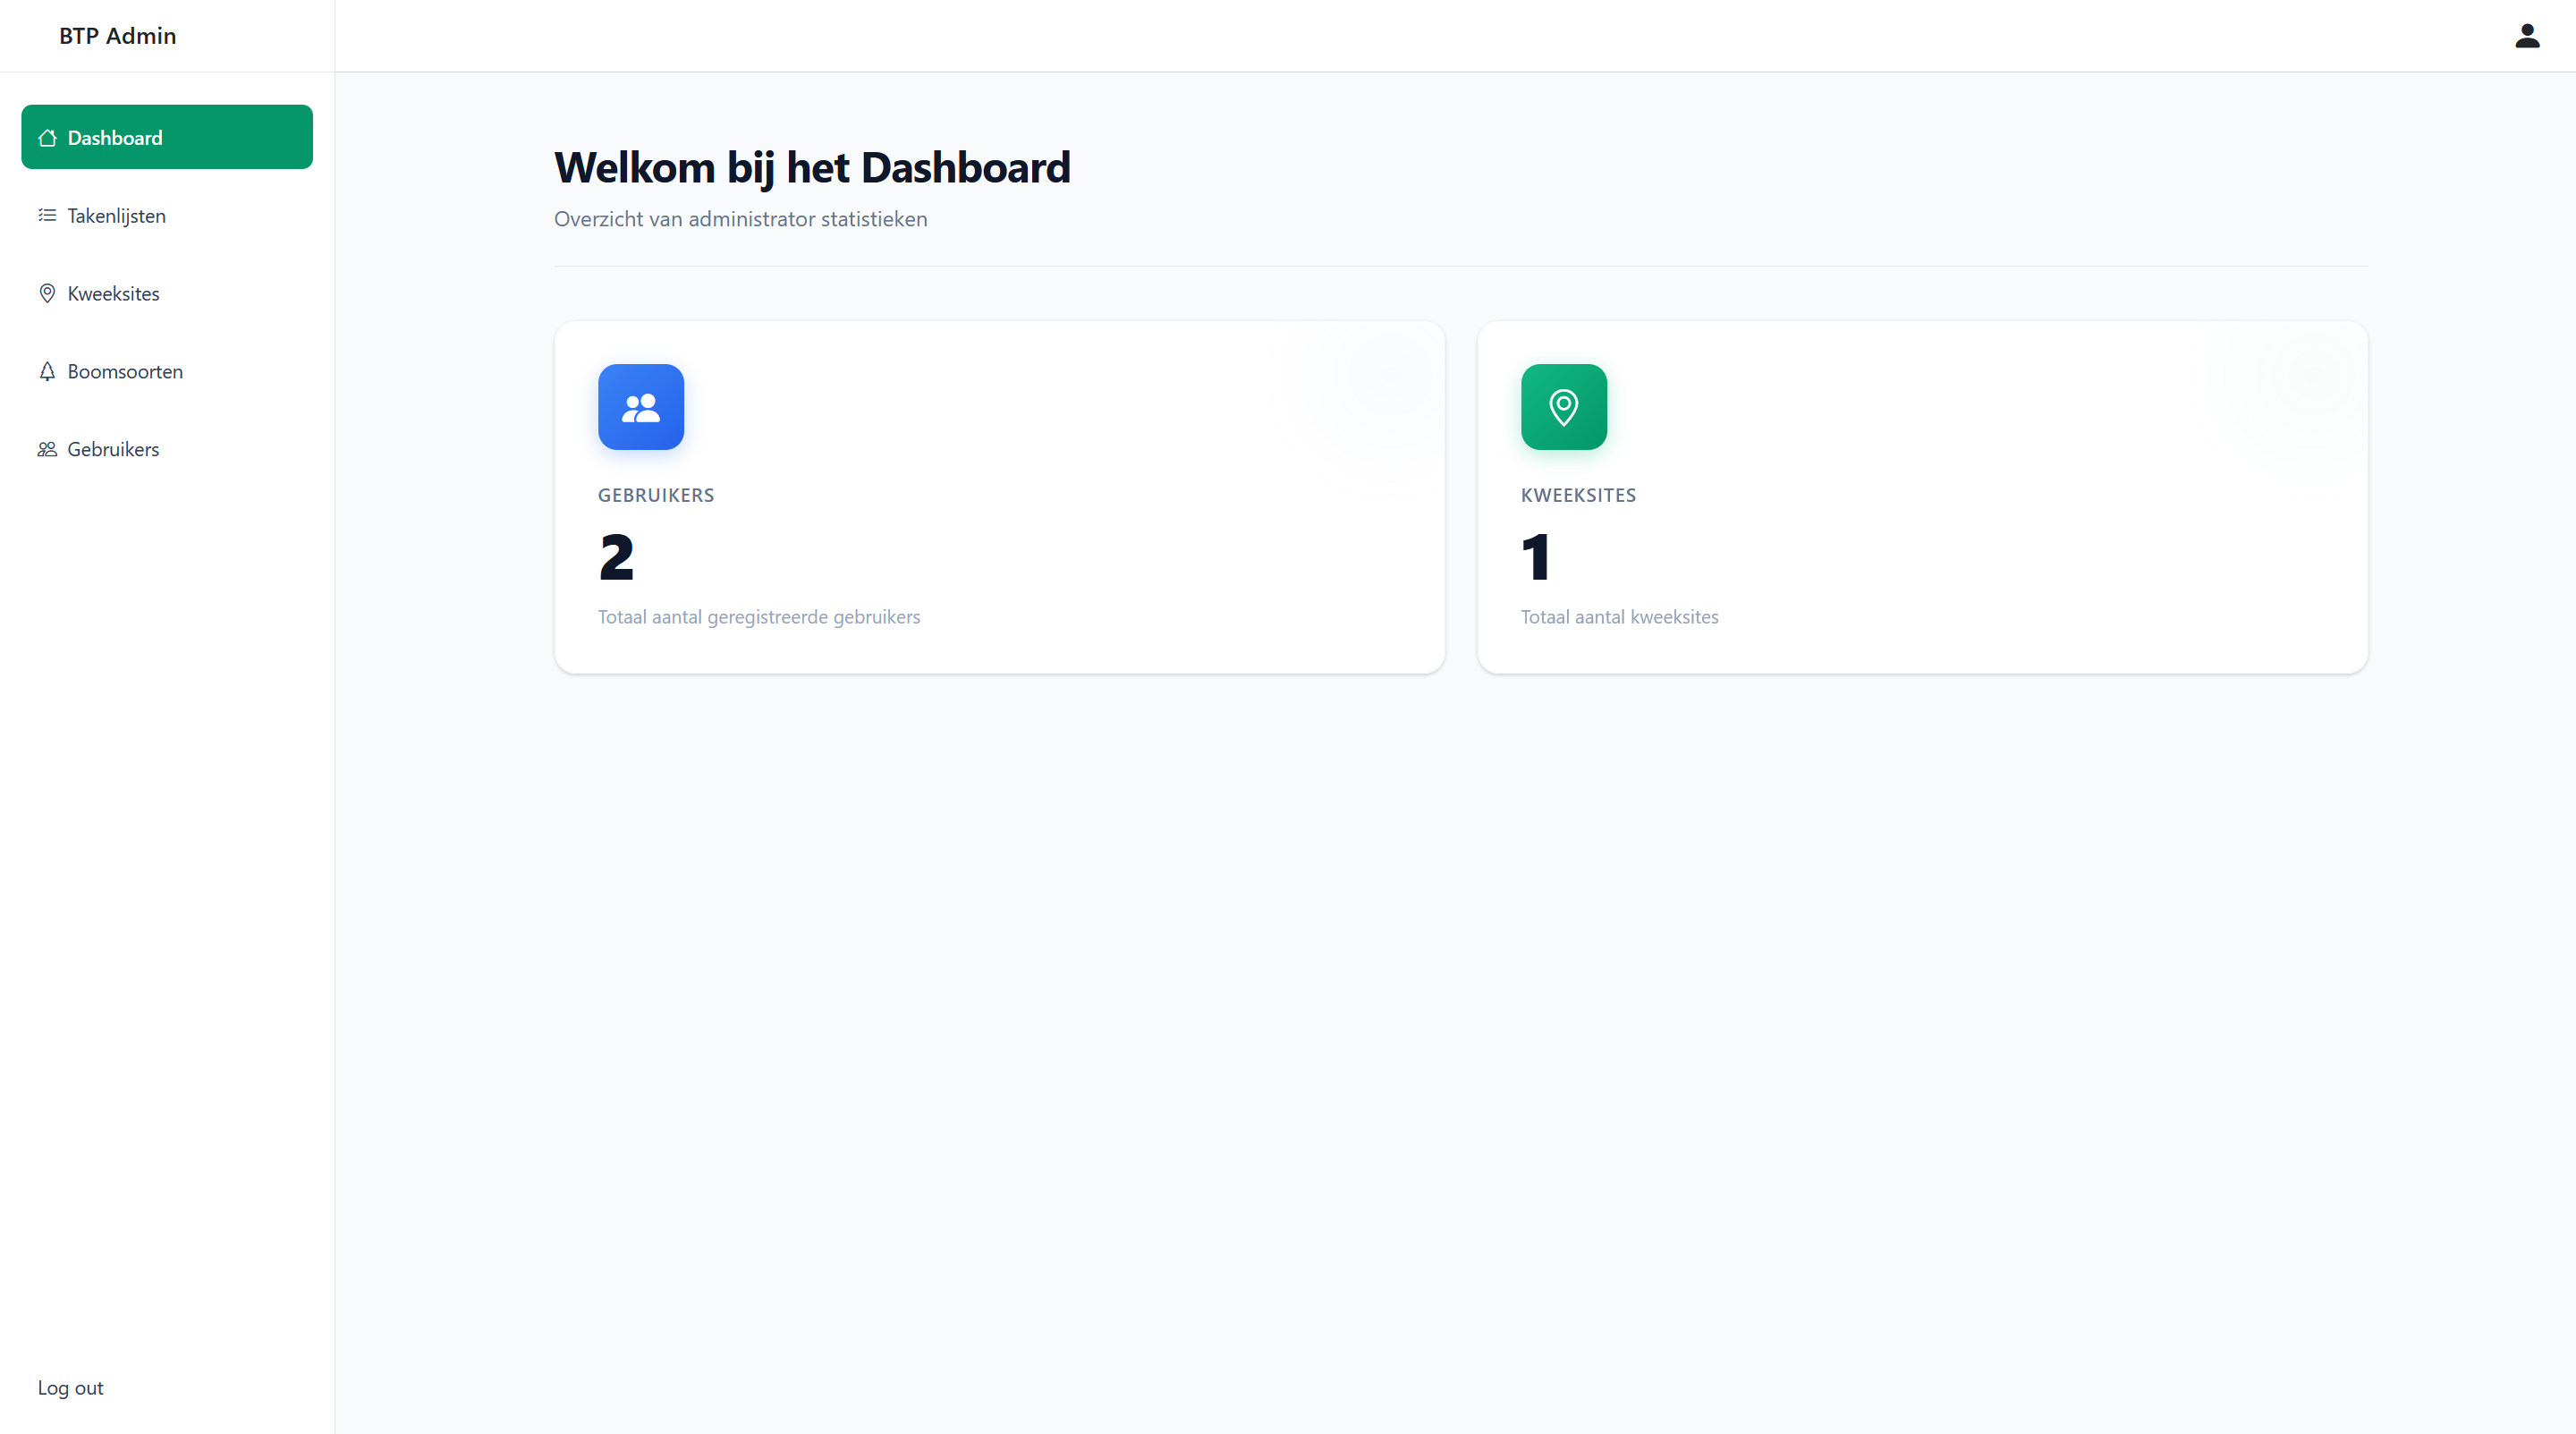The width and height of the screenshot is (2576, 1434).
Task: Open the Kweeksites section in the sidebar
Action: (167, 293)
